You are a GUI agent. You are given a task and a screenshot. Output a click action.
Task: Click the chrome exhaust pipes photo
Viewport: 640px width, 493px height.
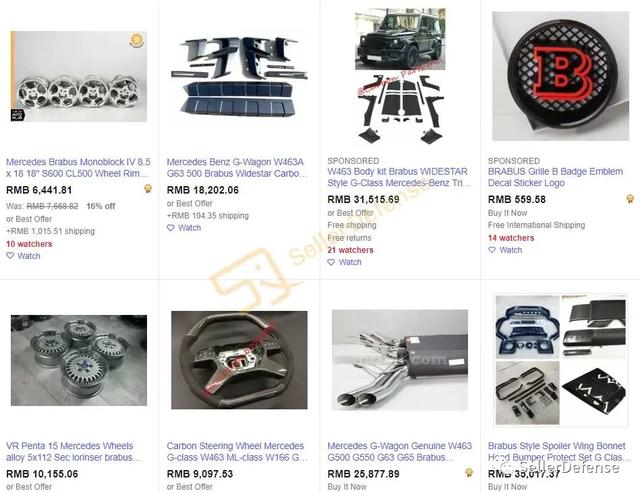point(400,360)
